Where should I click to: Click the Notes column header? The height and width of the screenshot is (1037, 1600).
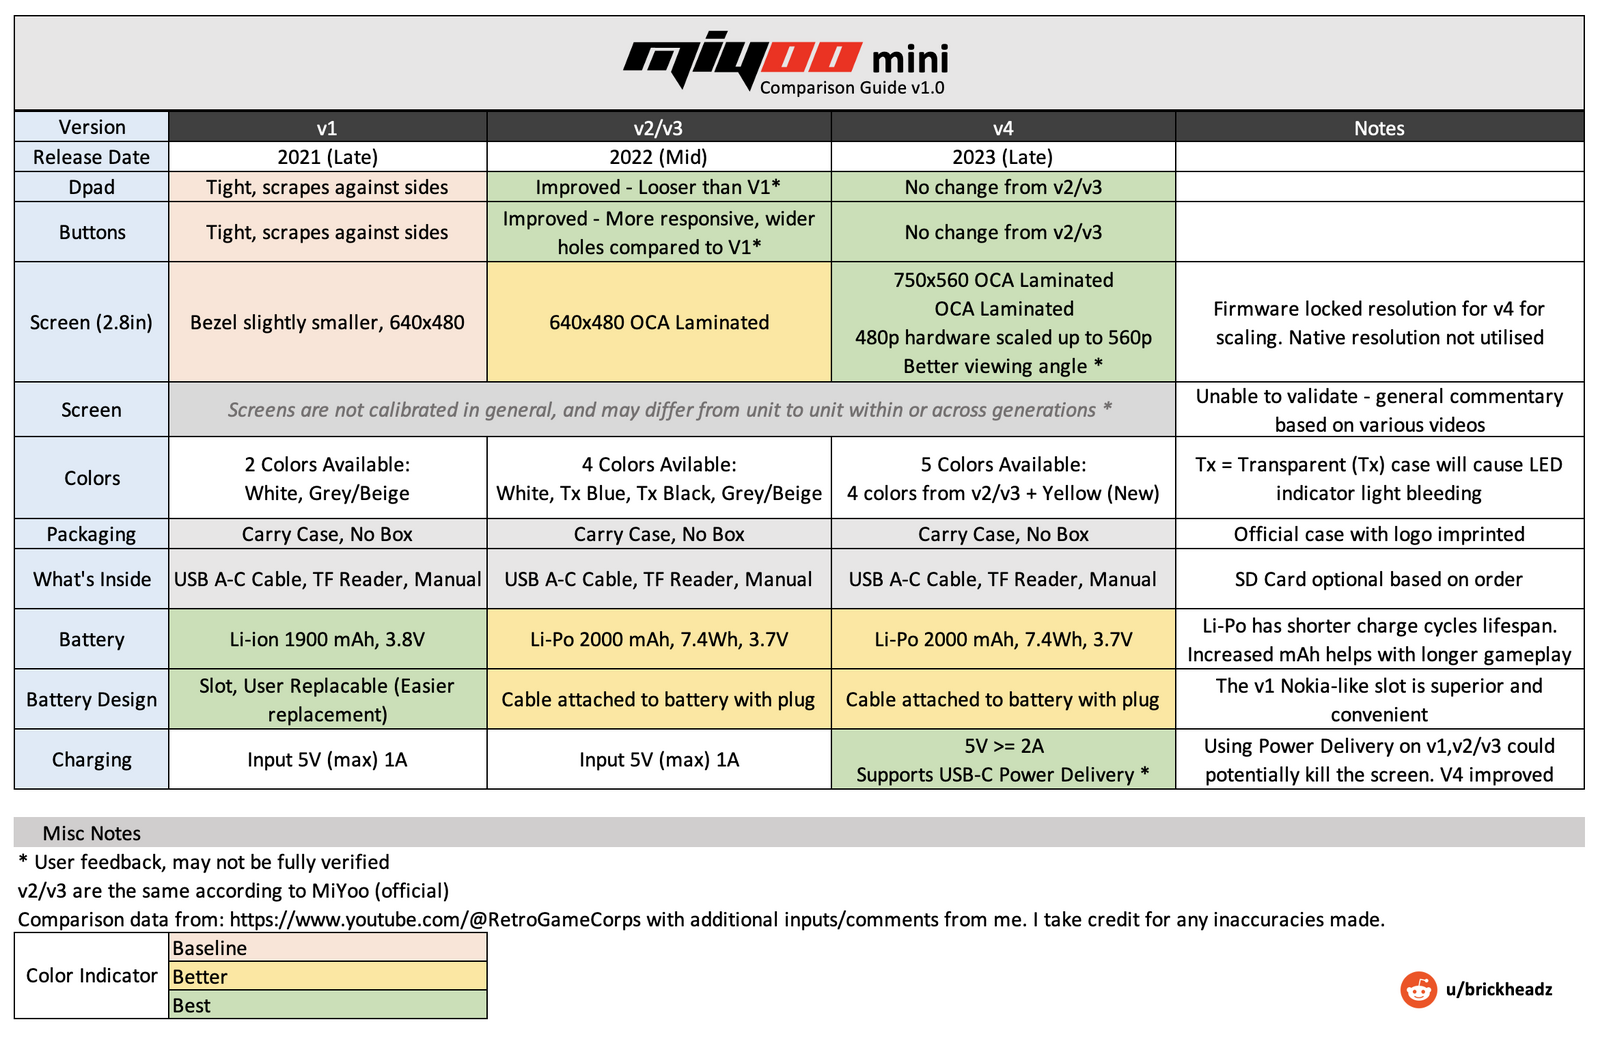pos(1379,127)
